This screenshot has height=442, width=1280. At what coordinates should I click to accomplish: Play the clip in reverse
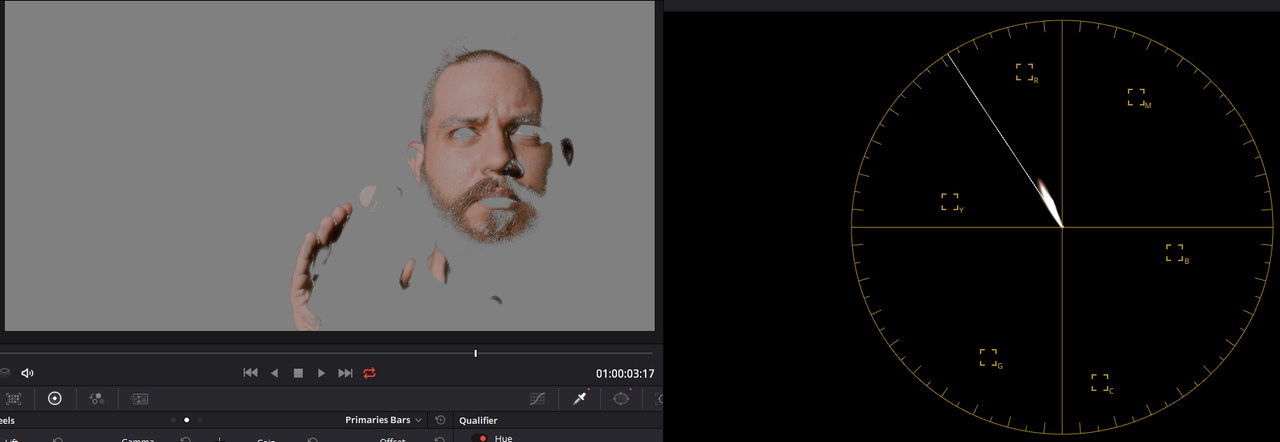coord(275,373)
